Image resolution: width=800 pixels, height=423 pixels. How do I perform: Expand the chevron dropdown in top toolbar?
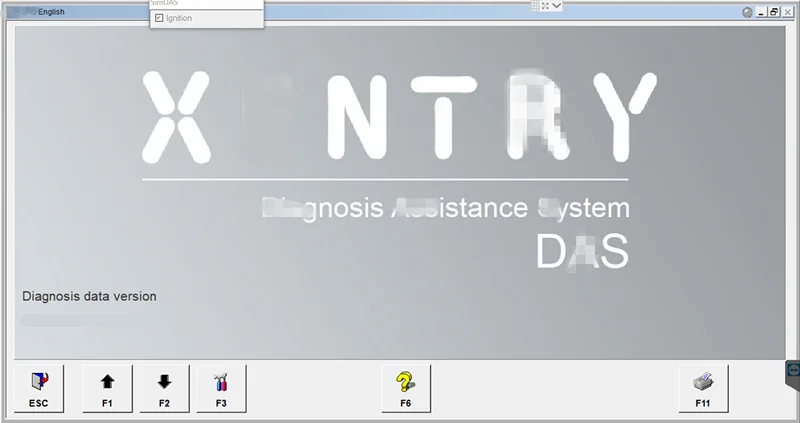pos(557,6)
